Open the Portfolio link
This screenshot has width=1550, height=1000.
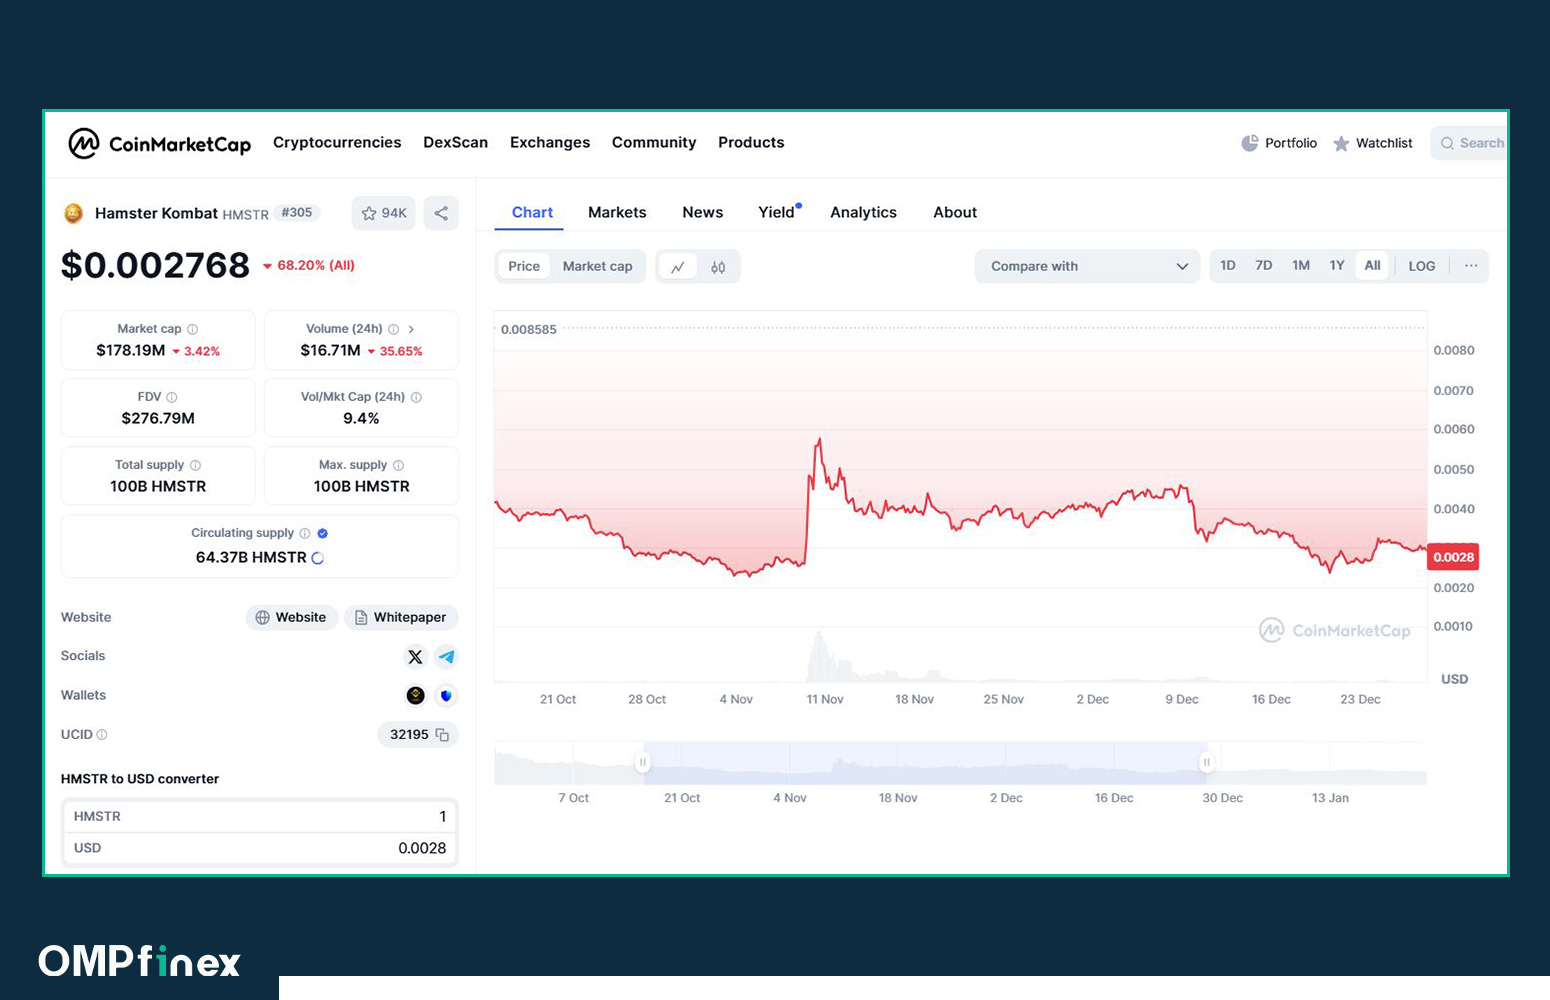click(1279, 143)
